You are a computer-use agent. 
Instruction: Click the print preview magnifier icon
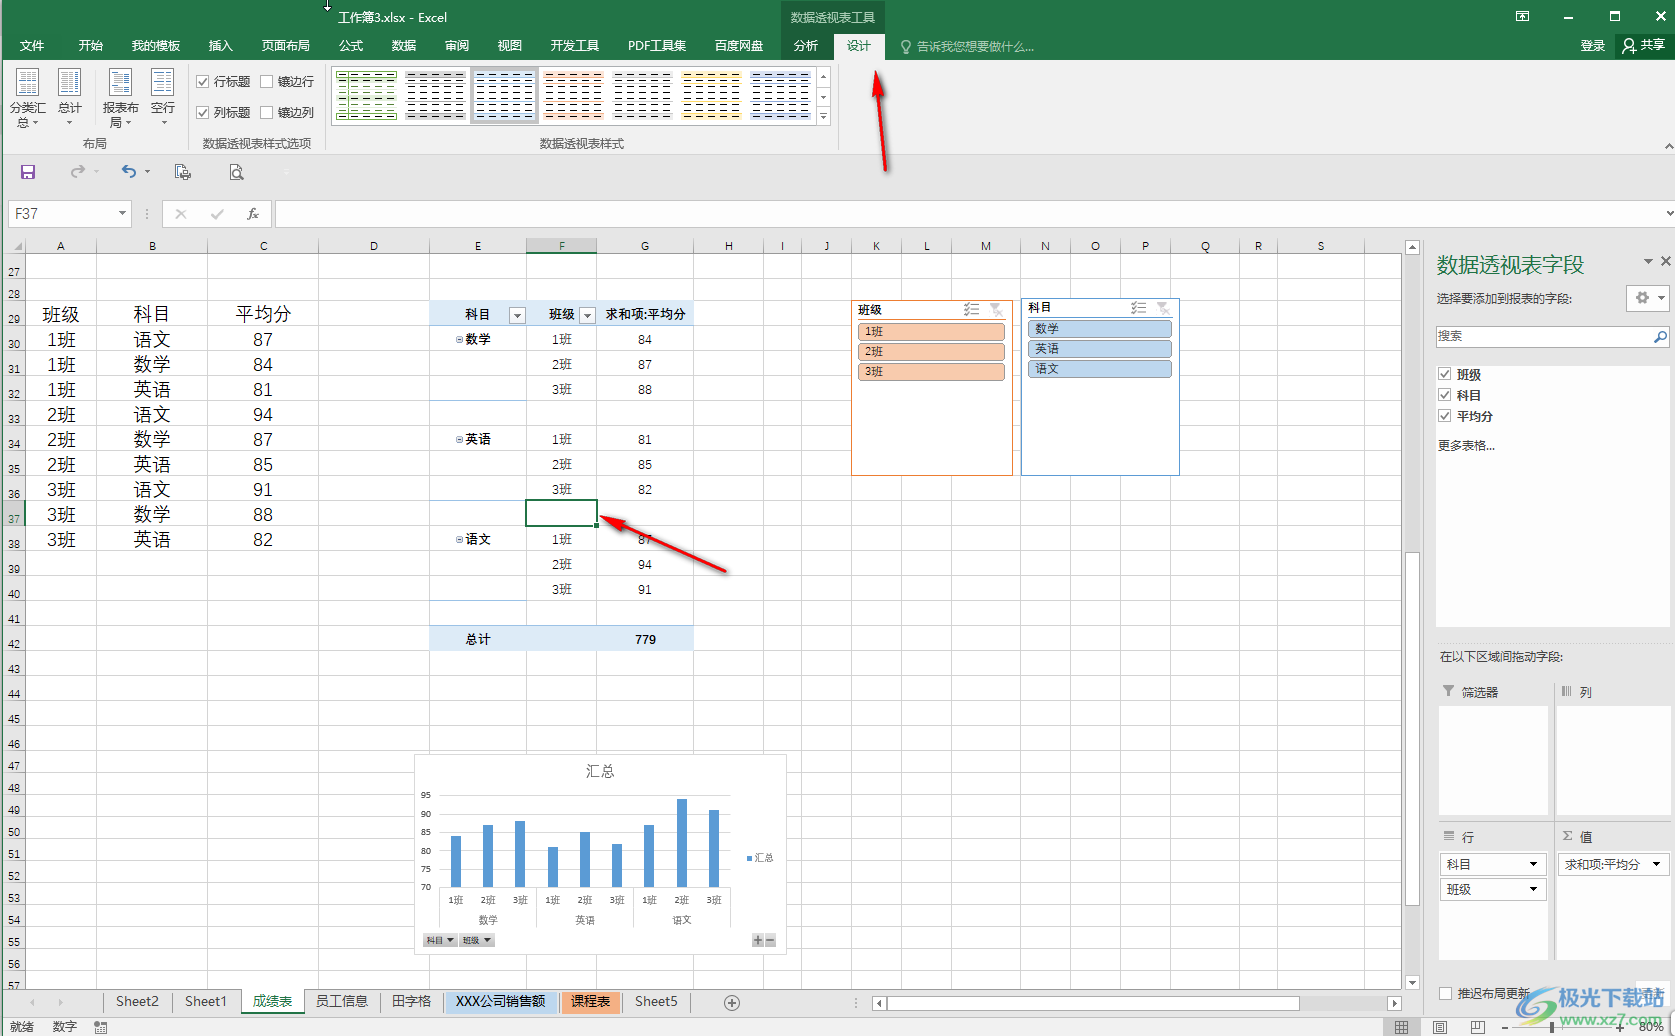coord(236,172)
